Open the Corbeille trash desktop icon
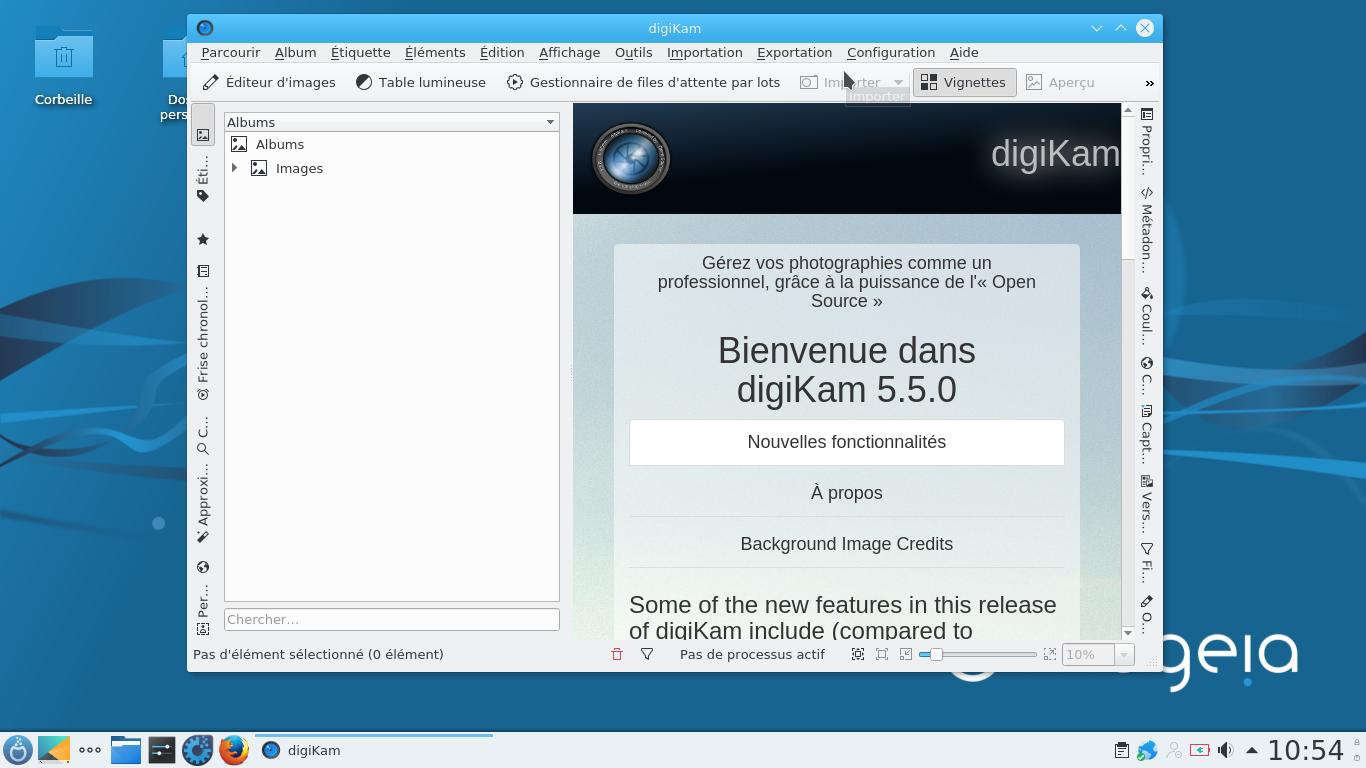This screenshot has height=768, width=1366. 63,65
